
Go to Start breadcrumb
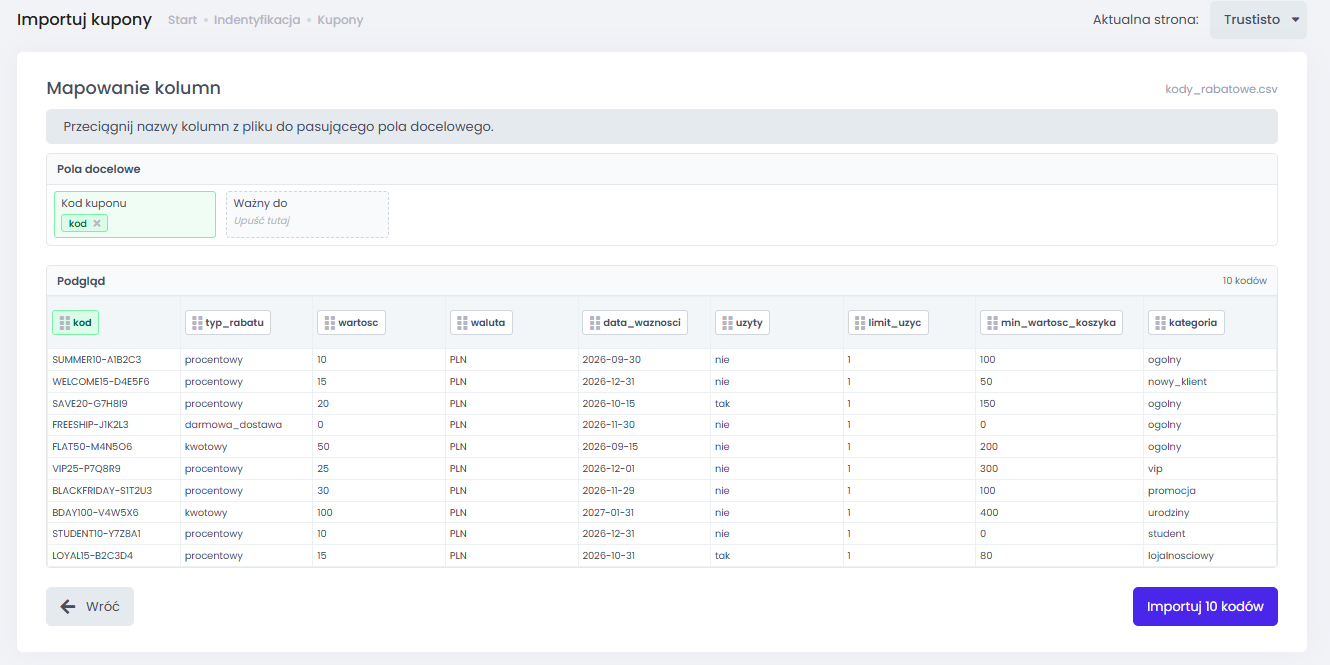182,20
